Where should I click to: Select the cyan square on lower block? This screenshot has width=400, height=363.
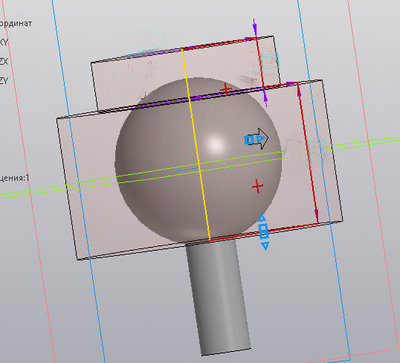coord(317,151)
